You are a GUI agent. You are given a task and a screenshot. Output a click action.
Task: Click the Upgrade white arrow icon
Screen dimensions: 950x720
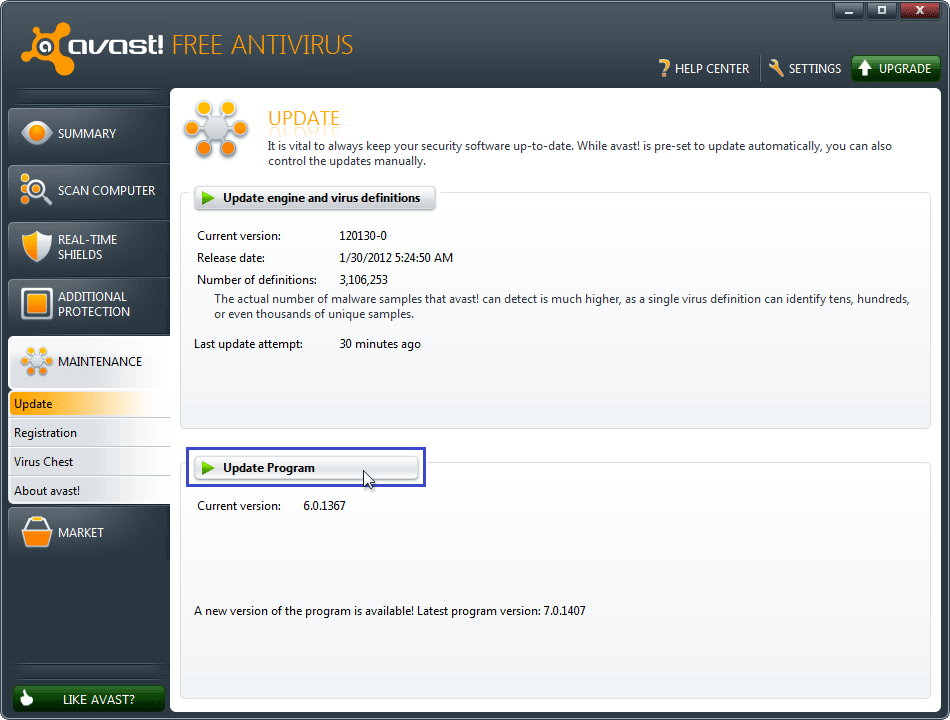tap(865, 68)
